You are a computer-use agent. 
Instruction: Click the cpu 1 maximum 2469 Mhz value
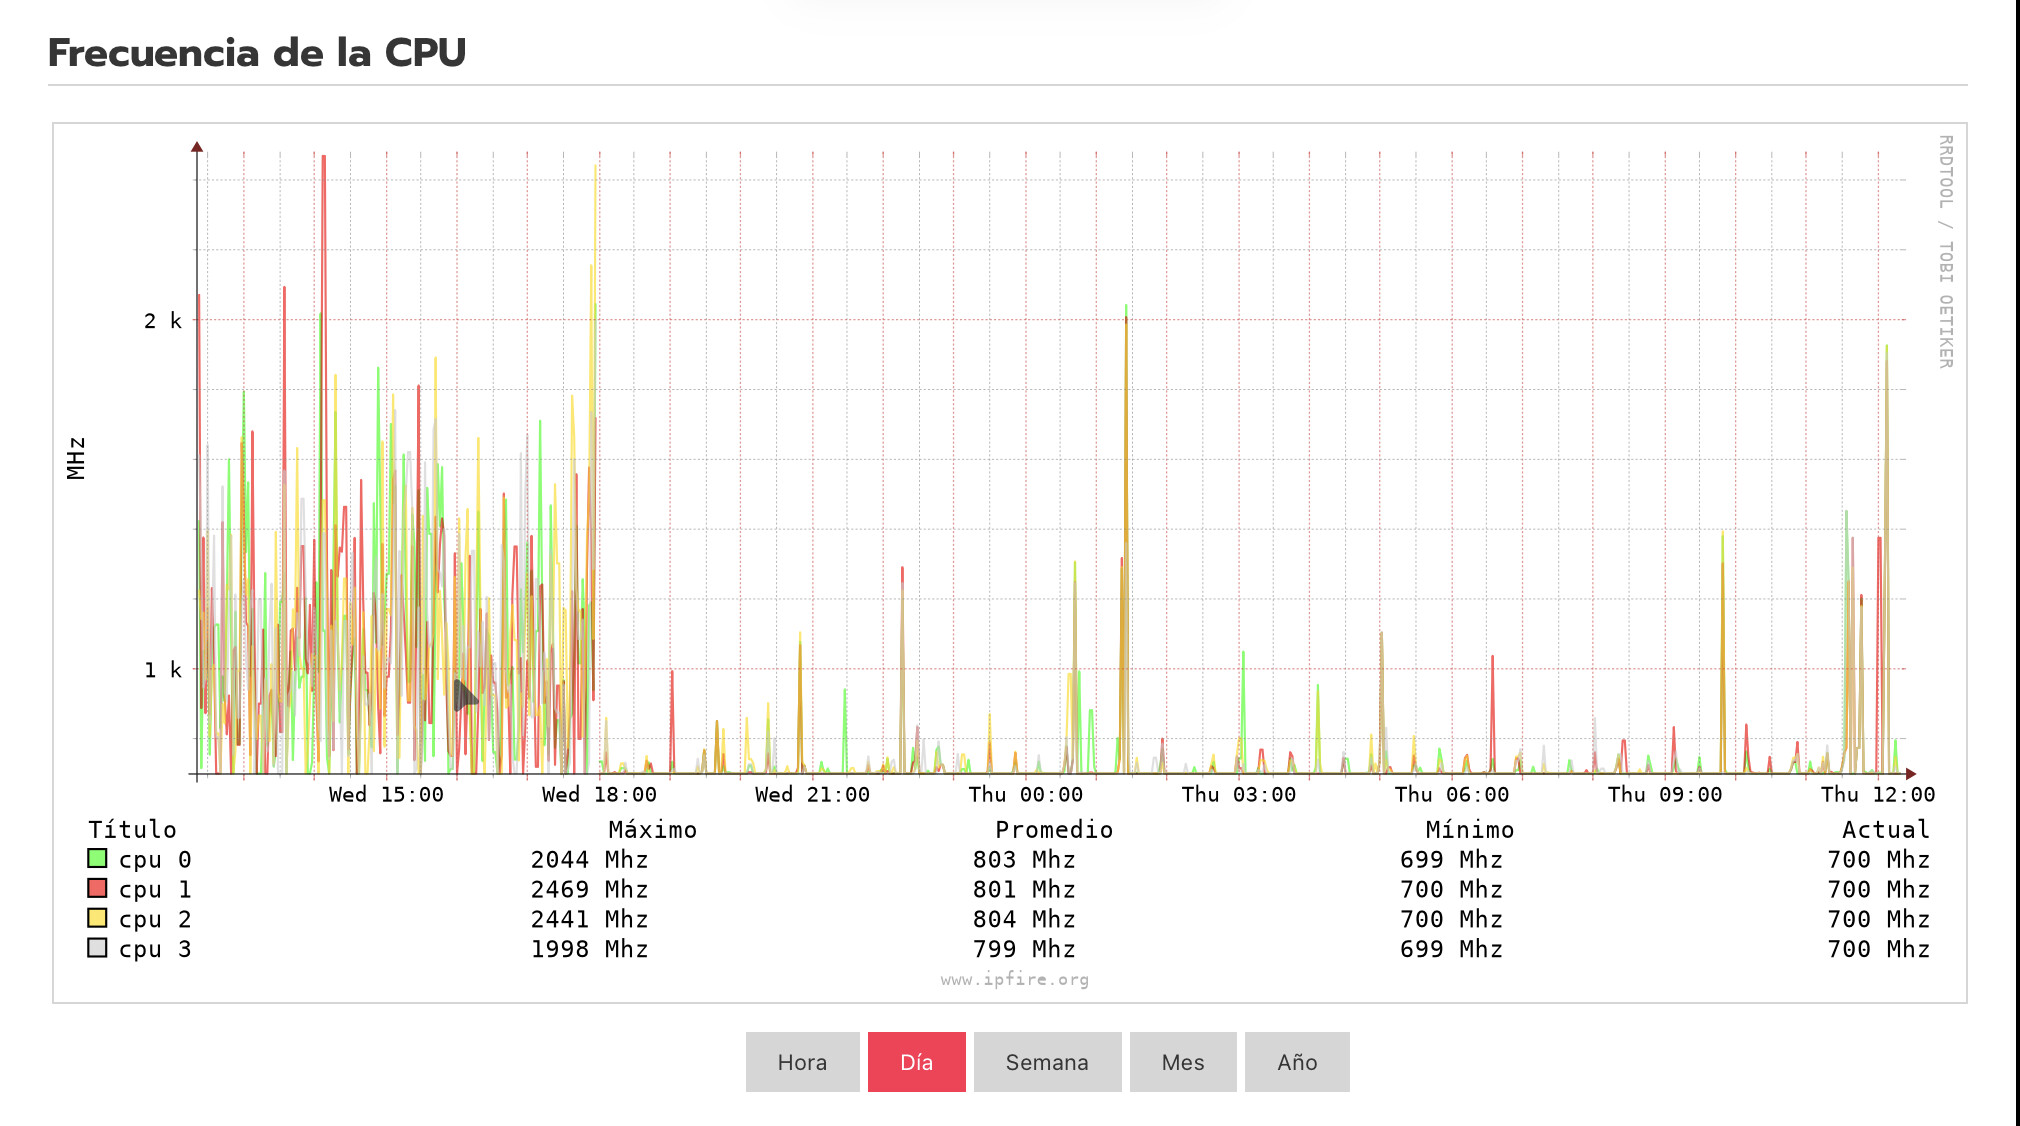pyautogui.click(x=589, y=889)
